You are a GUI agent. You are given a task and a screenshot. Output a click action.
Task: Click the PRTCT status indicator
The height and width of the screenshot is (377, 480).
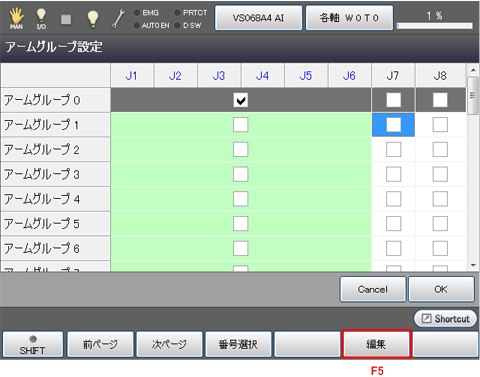click(x=191, y=13)
